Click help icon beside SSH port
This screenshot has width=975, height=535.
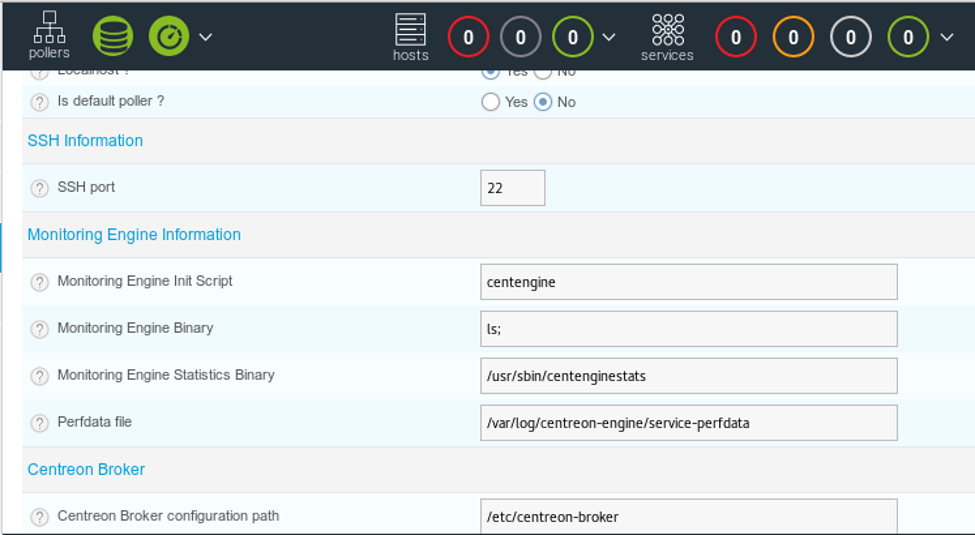[x=40, y=188]
